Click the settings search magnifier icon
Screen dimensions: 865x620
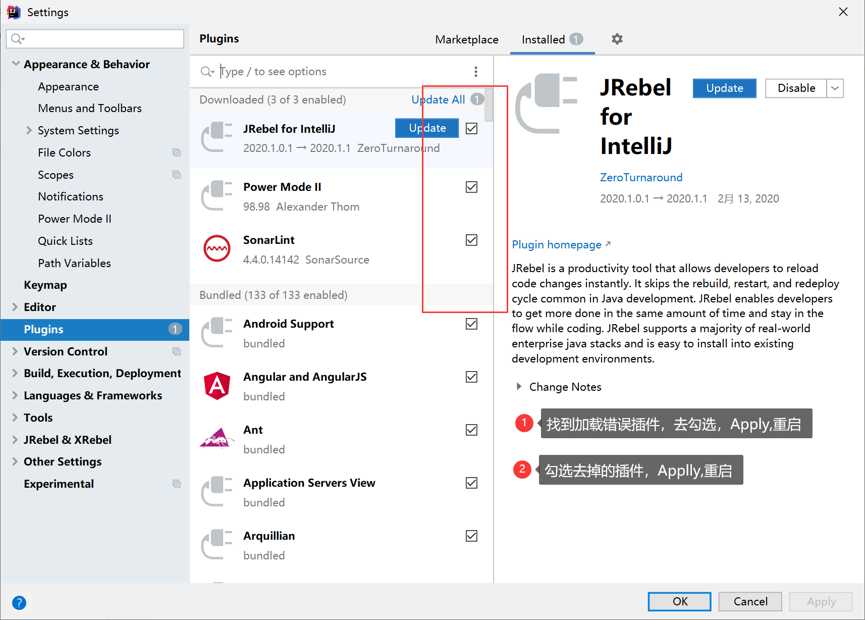click(18, 39)
